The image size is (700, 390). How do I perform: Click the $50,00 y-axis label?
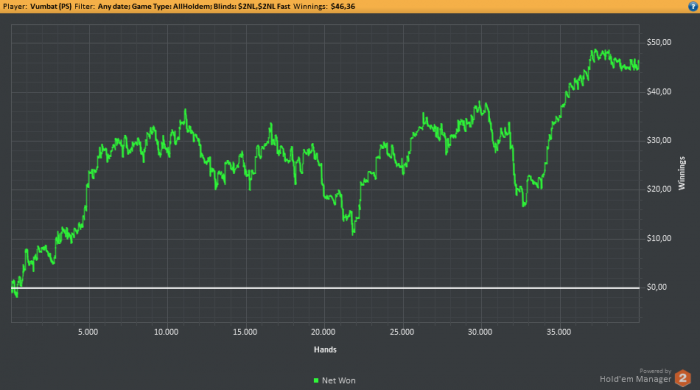[659, 42]
